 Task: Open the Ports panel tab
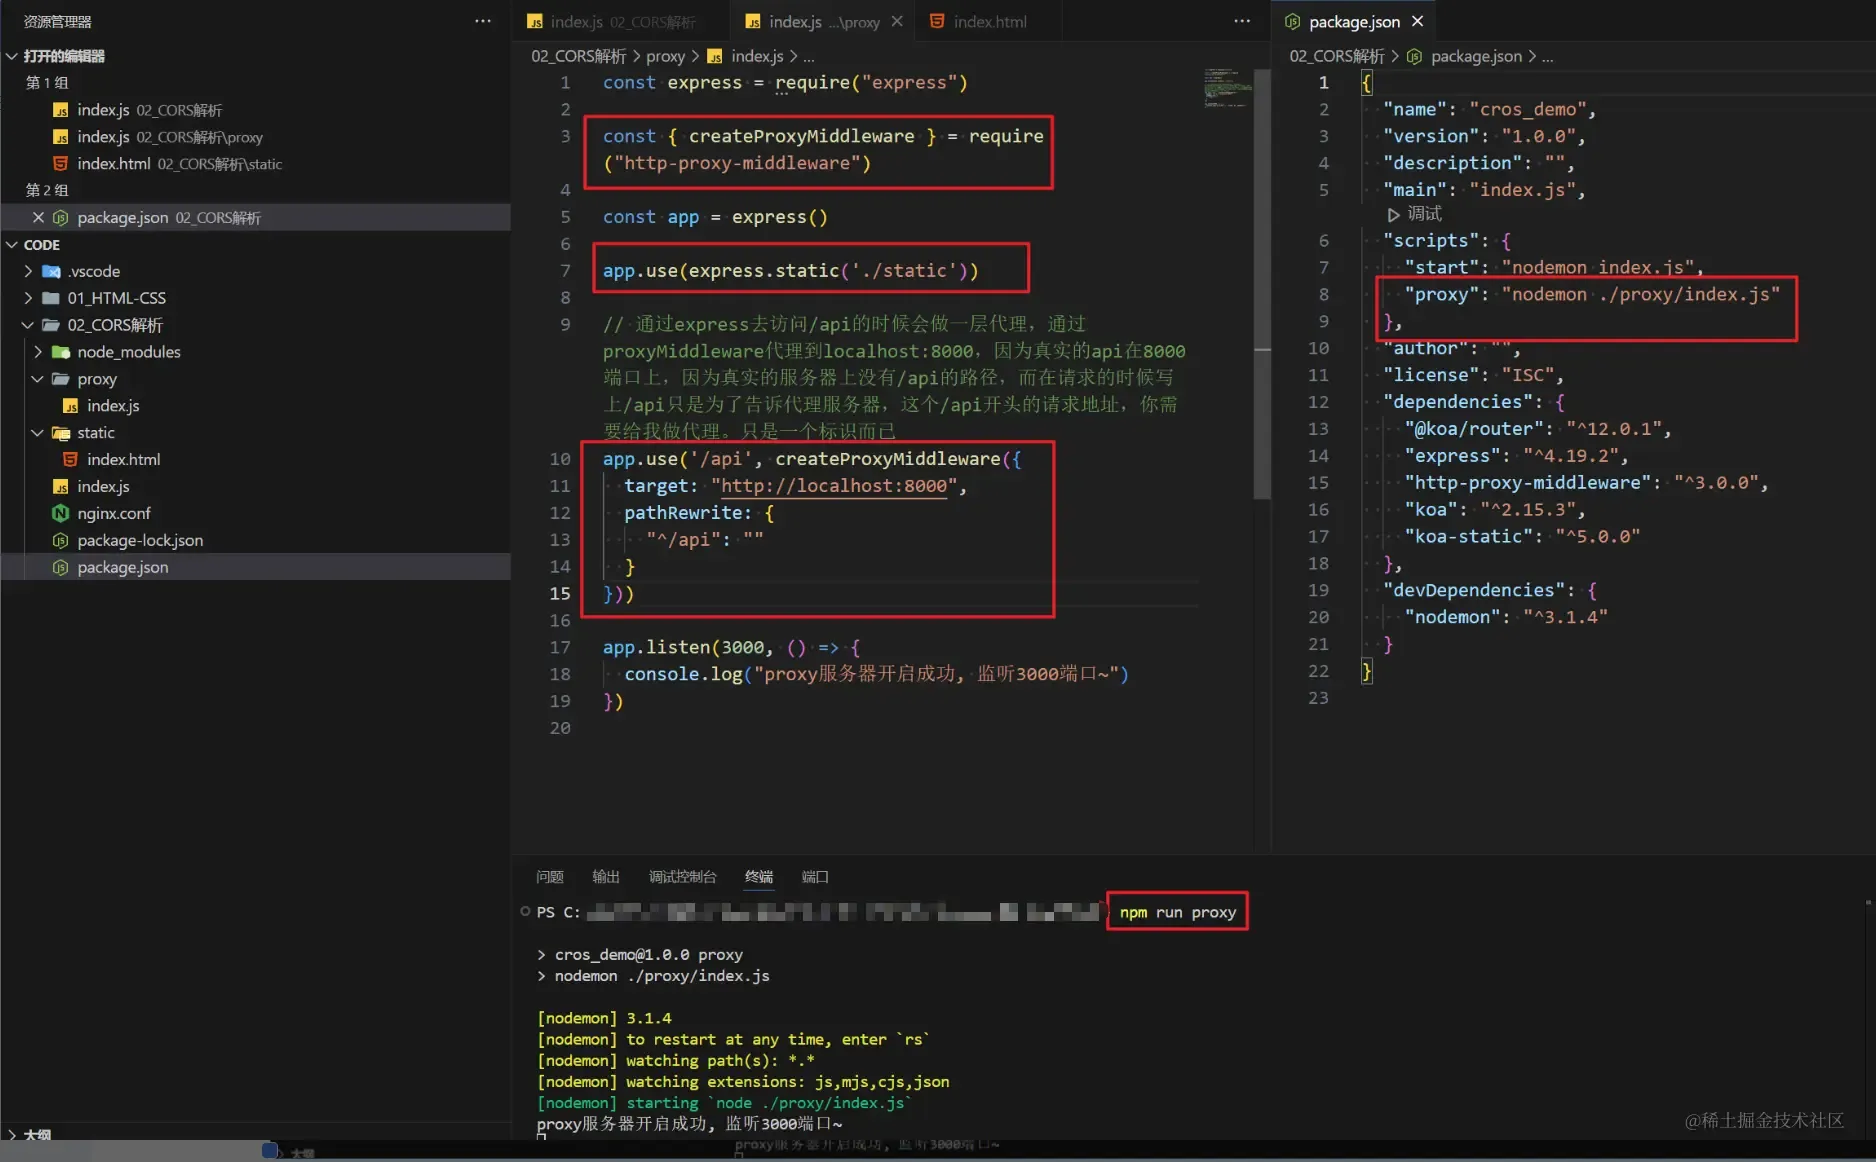click(815, 877)
